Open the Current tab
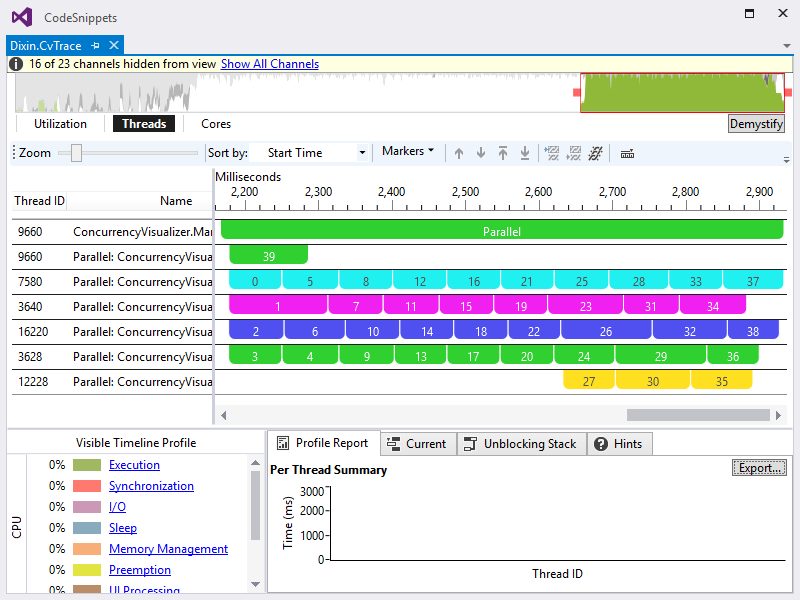 [x=418, y=444]
